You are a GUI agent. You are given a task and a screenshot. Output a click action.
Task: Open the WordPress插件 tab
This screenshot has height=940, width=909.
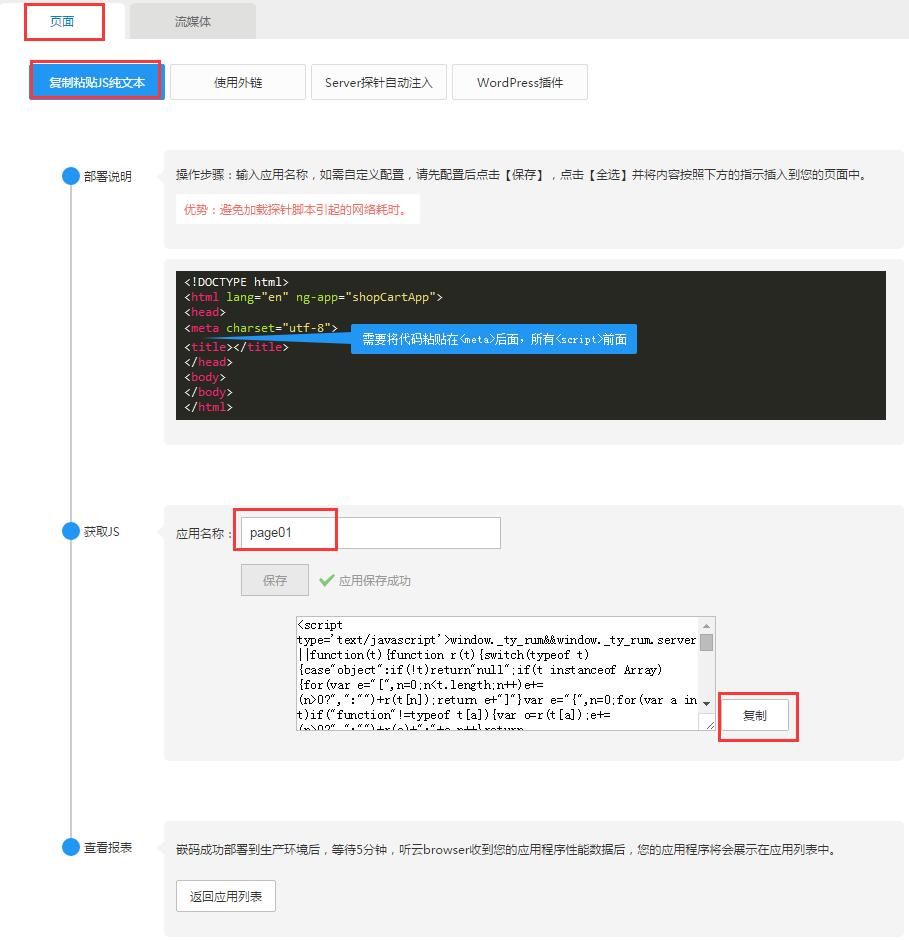pos(520,82)
